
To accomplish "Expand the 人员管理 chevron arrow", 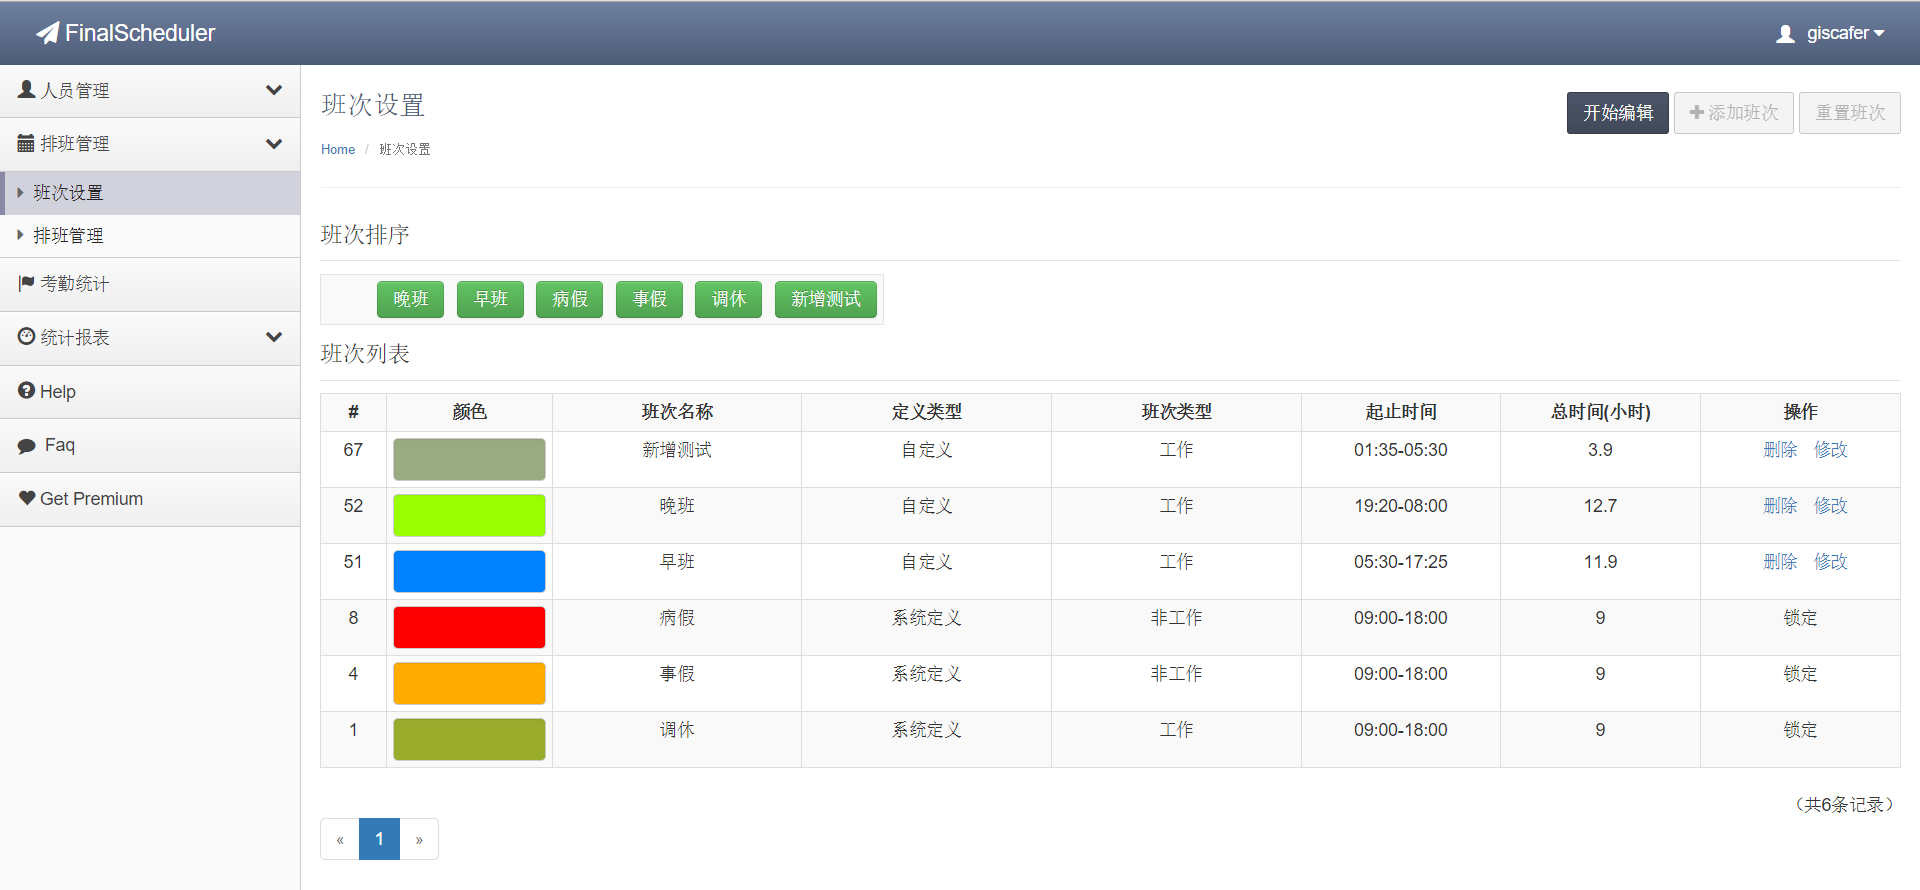I will 273,90.
